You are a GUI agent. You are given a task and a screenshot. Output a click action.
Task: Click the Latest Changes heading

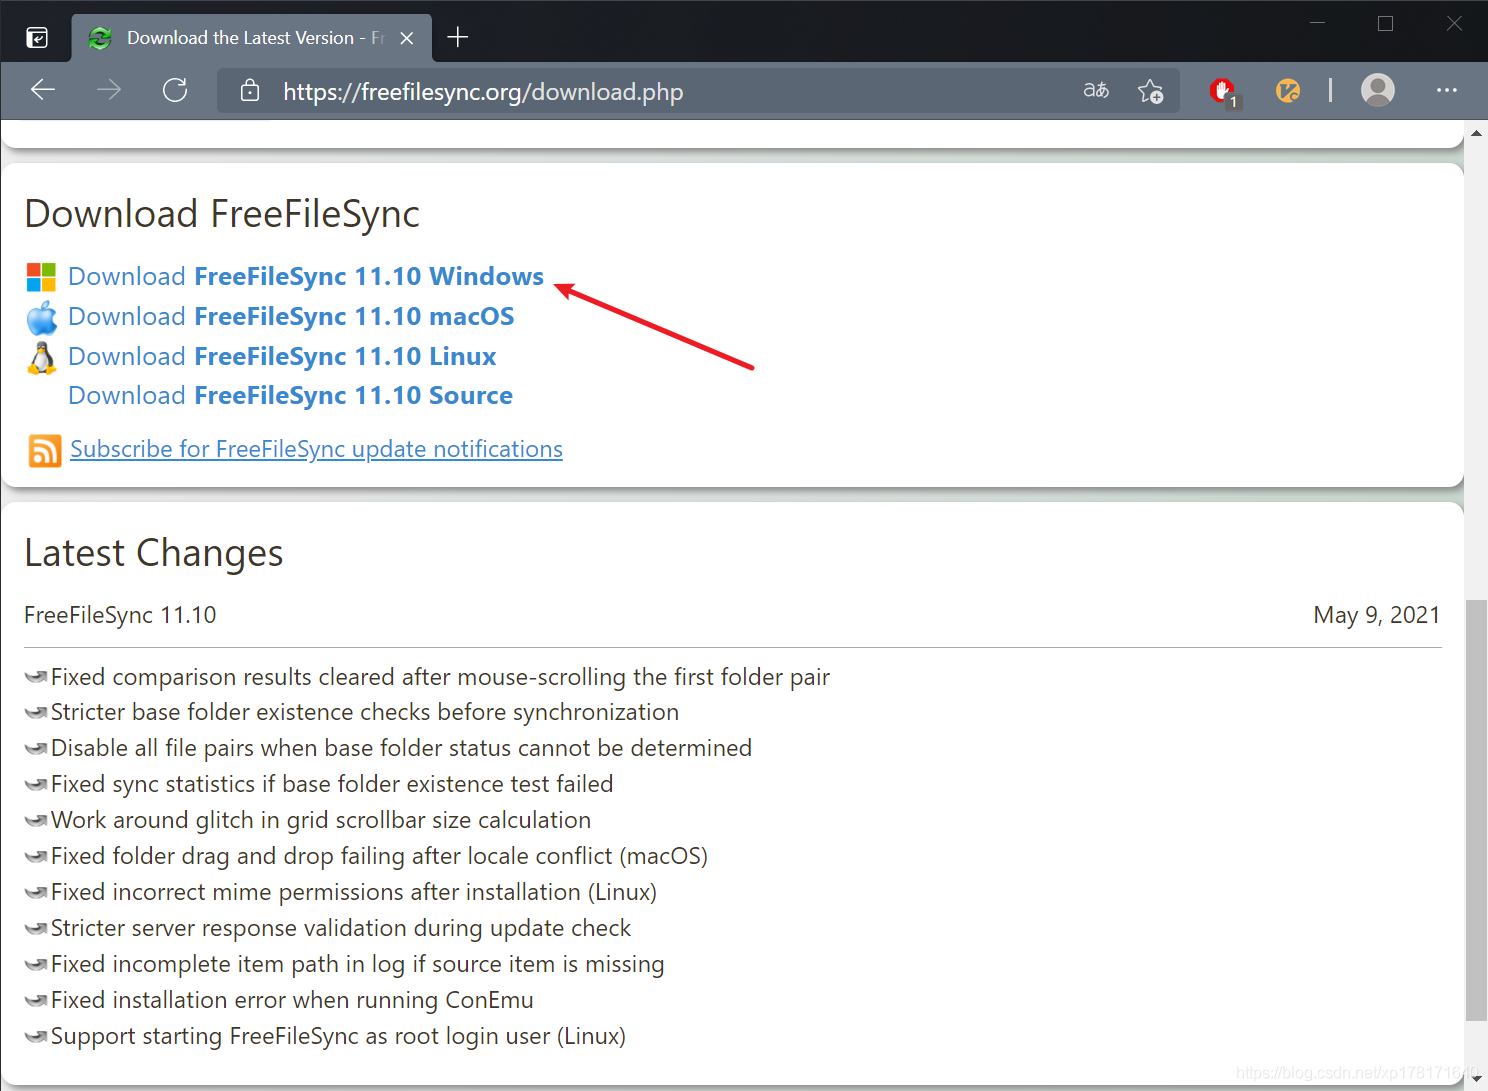(154, 553)
